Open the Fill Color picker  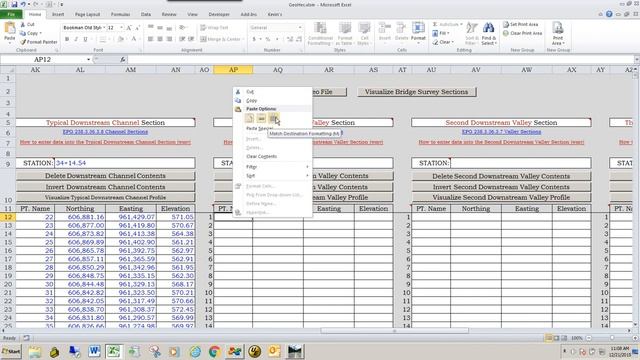pyautogui.click(x=121, y=39)
